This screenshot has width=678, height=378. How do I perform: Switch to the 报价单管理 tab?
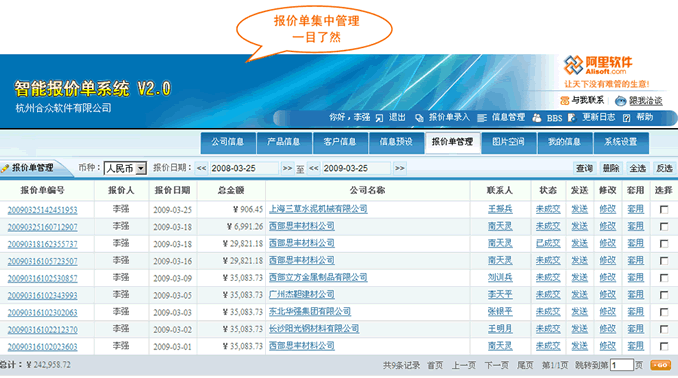[x=452, y=143]
